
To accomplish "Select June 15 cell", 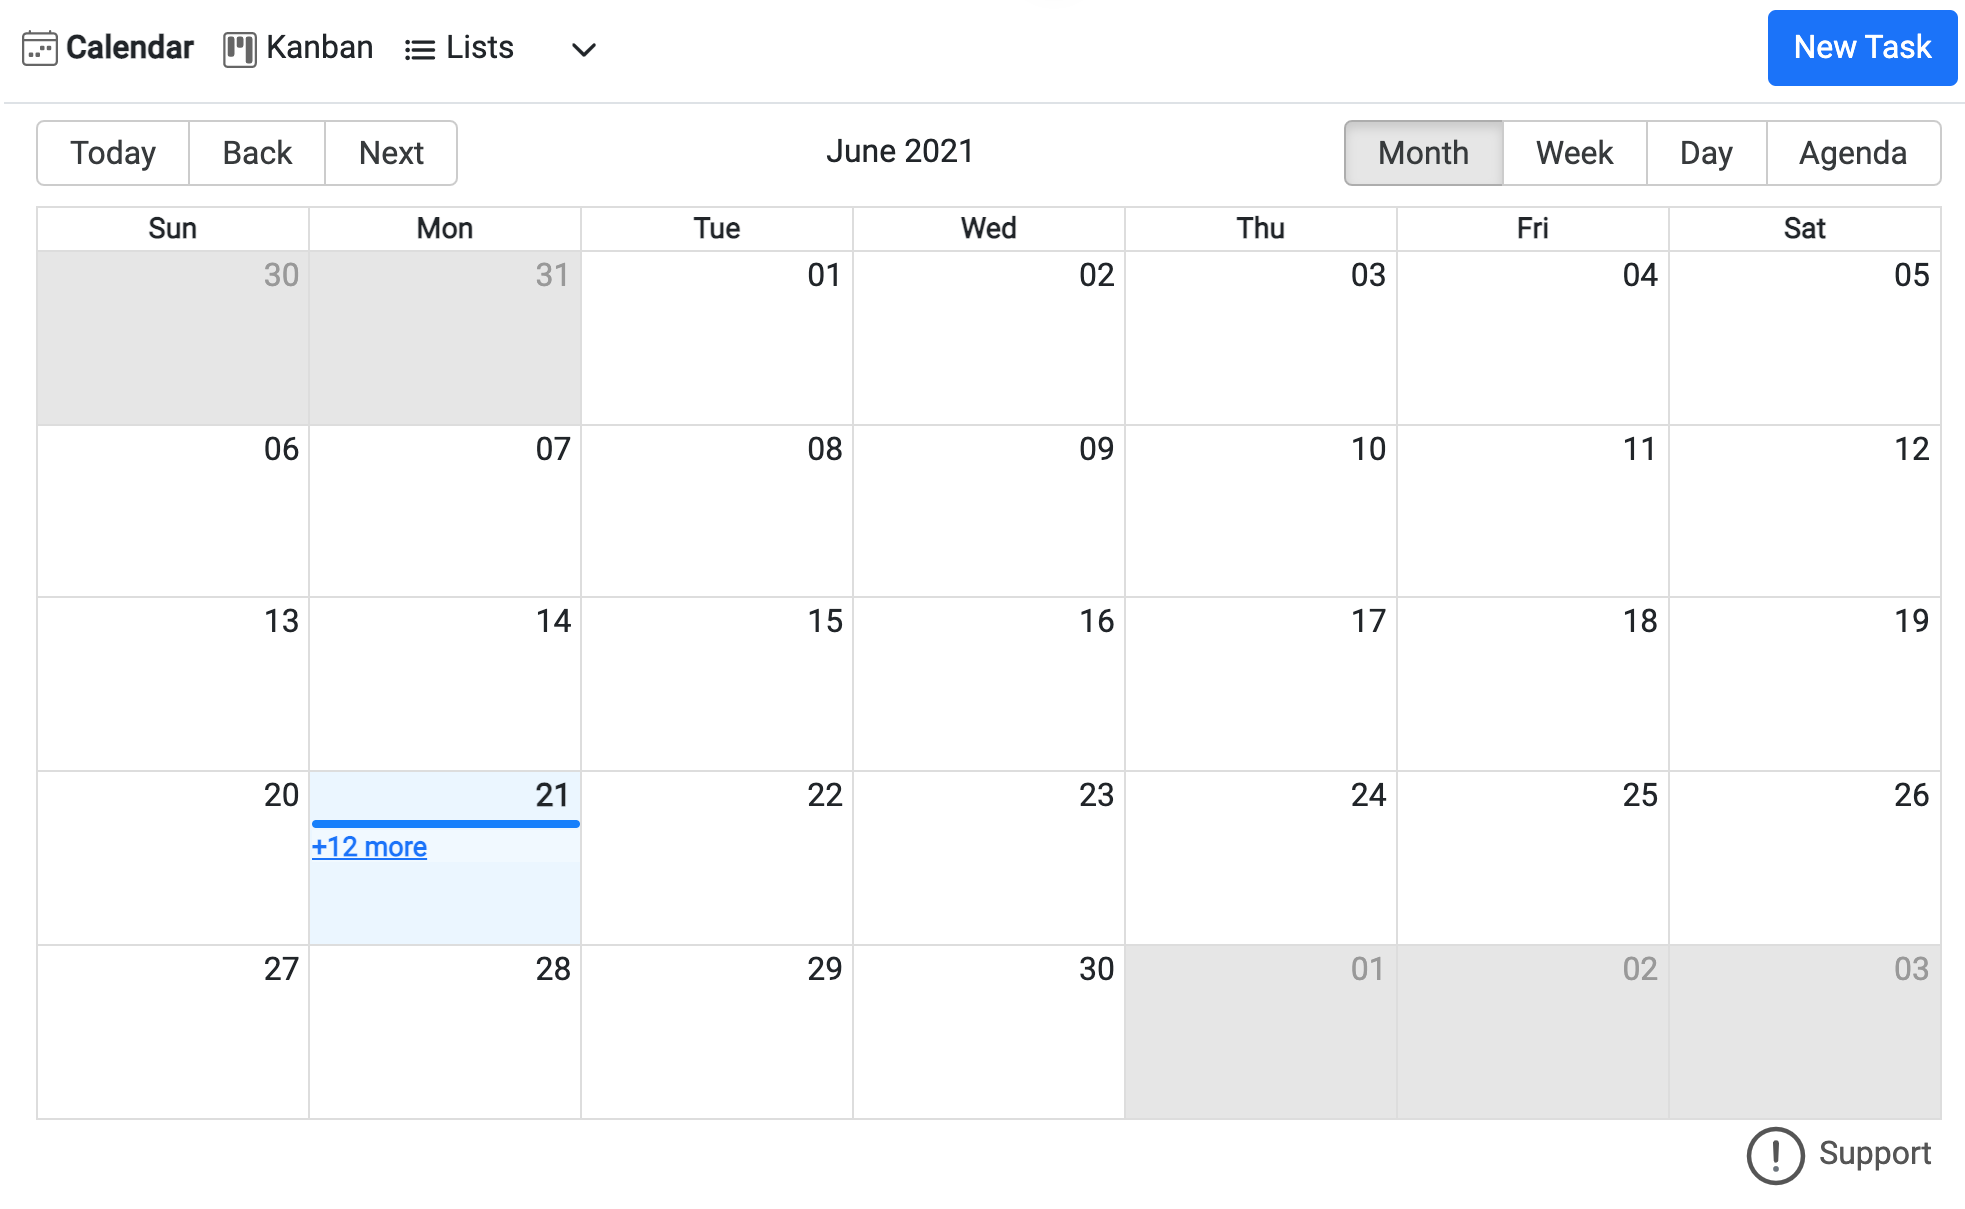I will pyautogui.click(x=716, y=690).
